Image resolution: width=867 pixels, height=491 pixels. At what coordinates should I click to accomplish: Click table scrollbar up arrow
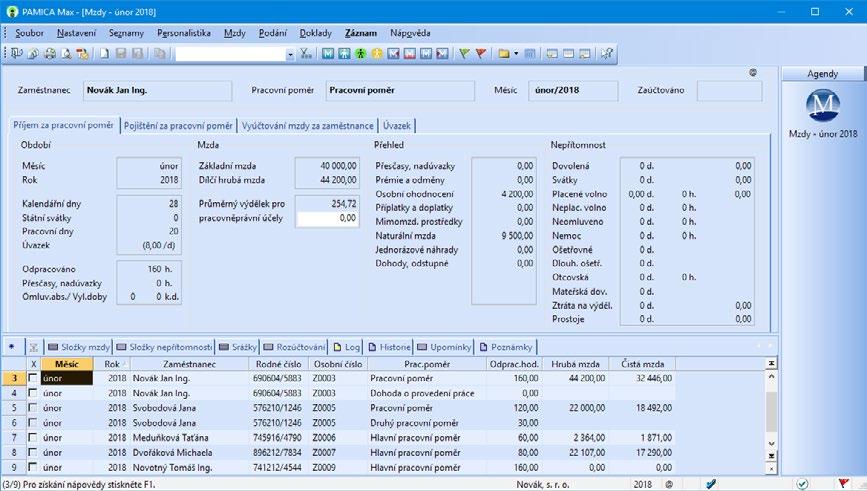pos(771,377)
